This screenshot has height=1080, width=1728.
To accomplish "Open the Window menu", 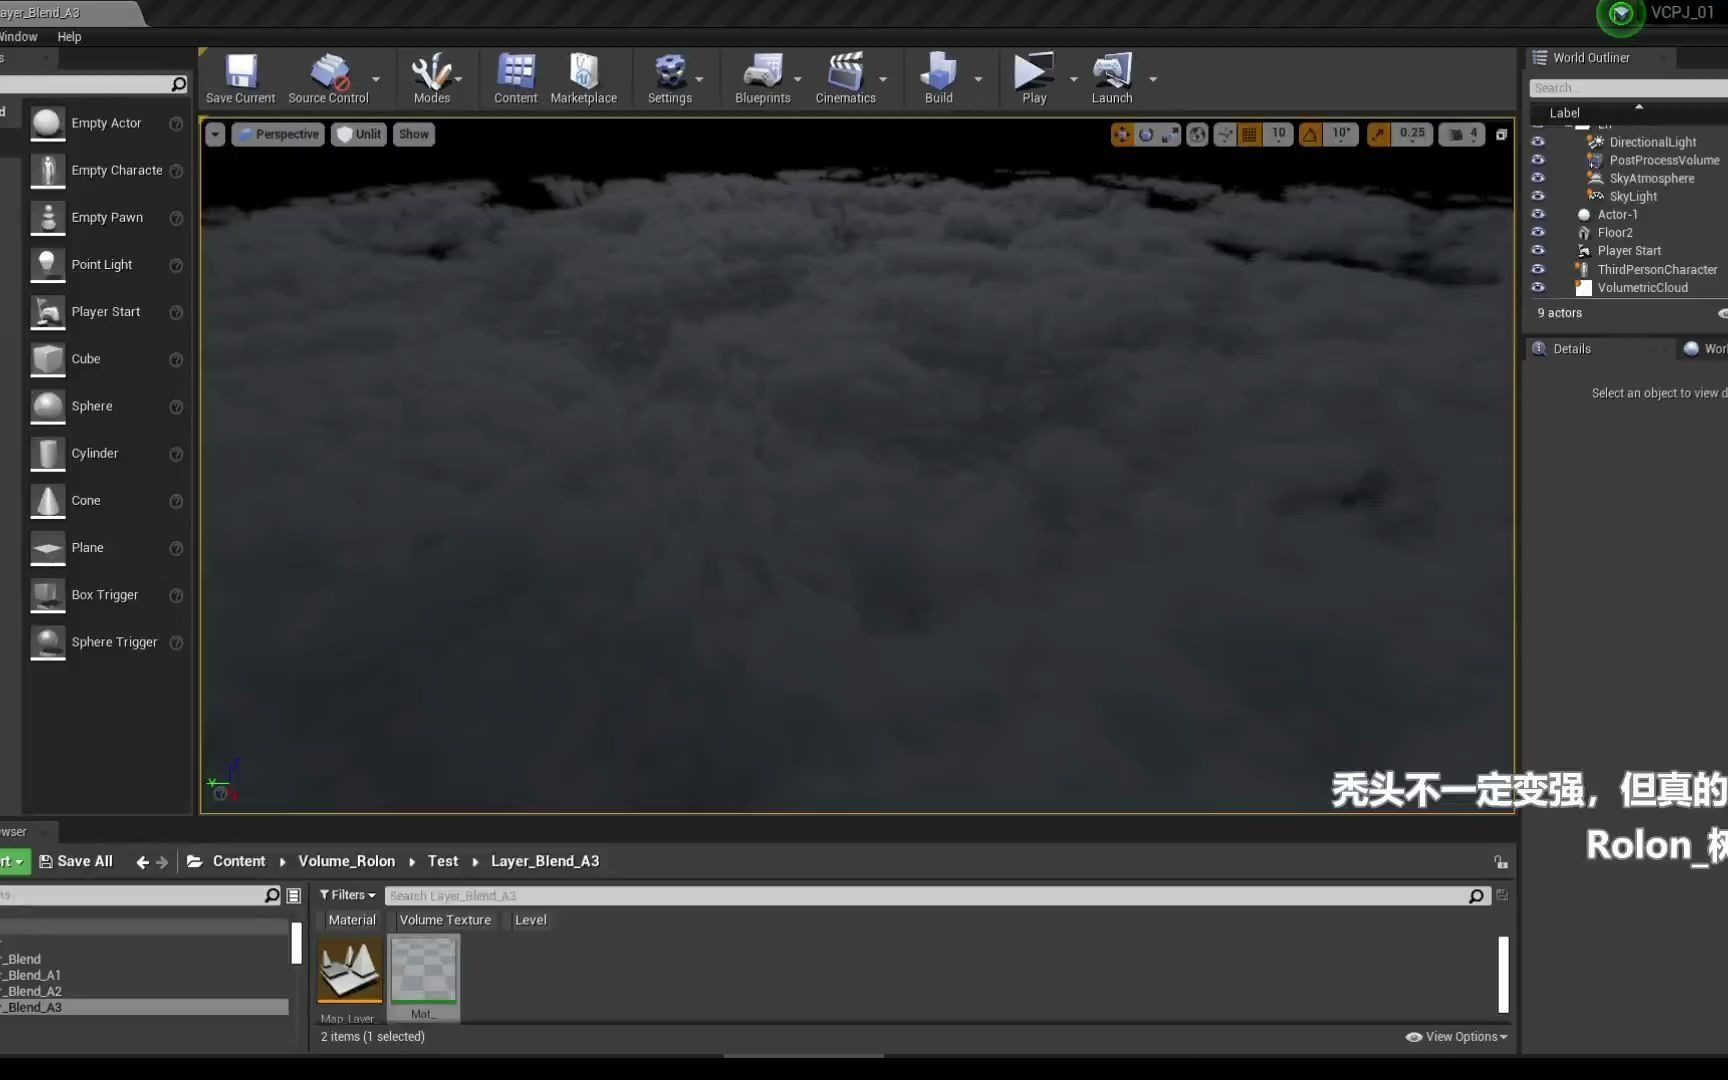I will [17, 36].
